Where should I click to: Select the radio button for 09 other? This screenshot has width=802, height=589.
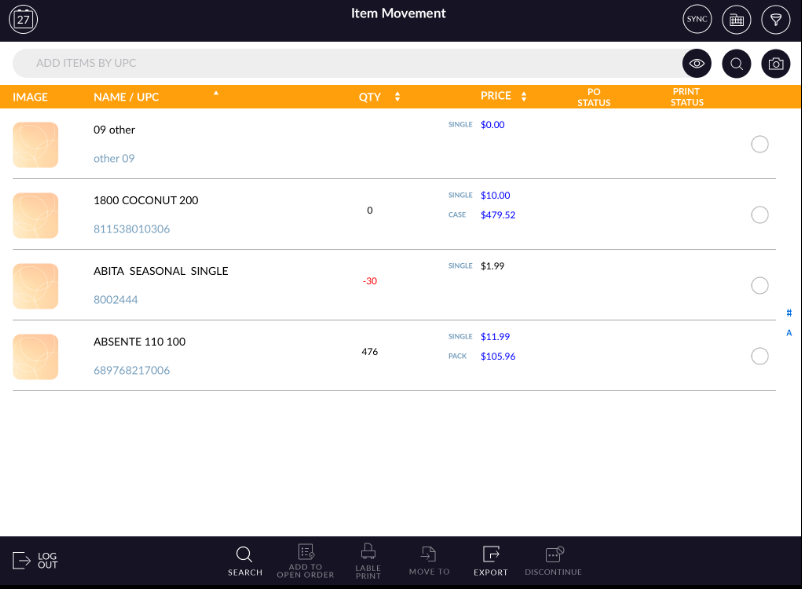(759, 144)
